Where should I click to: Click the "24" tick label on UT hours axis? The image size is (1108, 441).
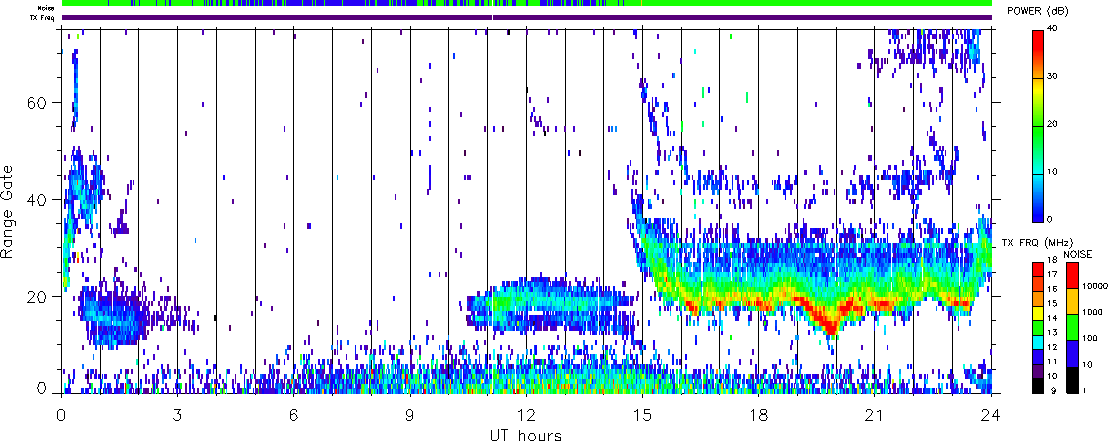991,415
